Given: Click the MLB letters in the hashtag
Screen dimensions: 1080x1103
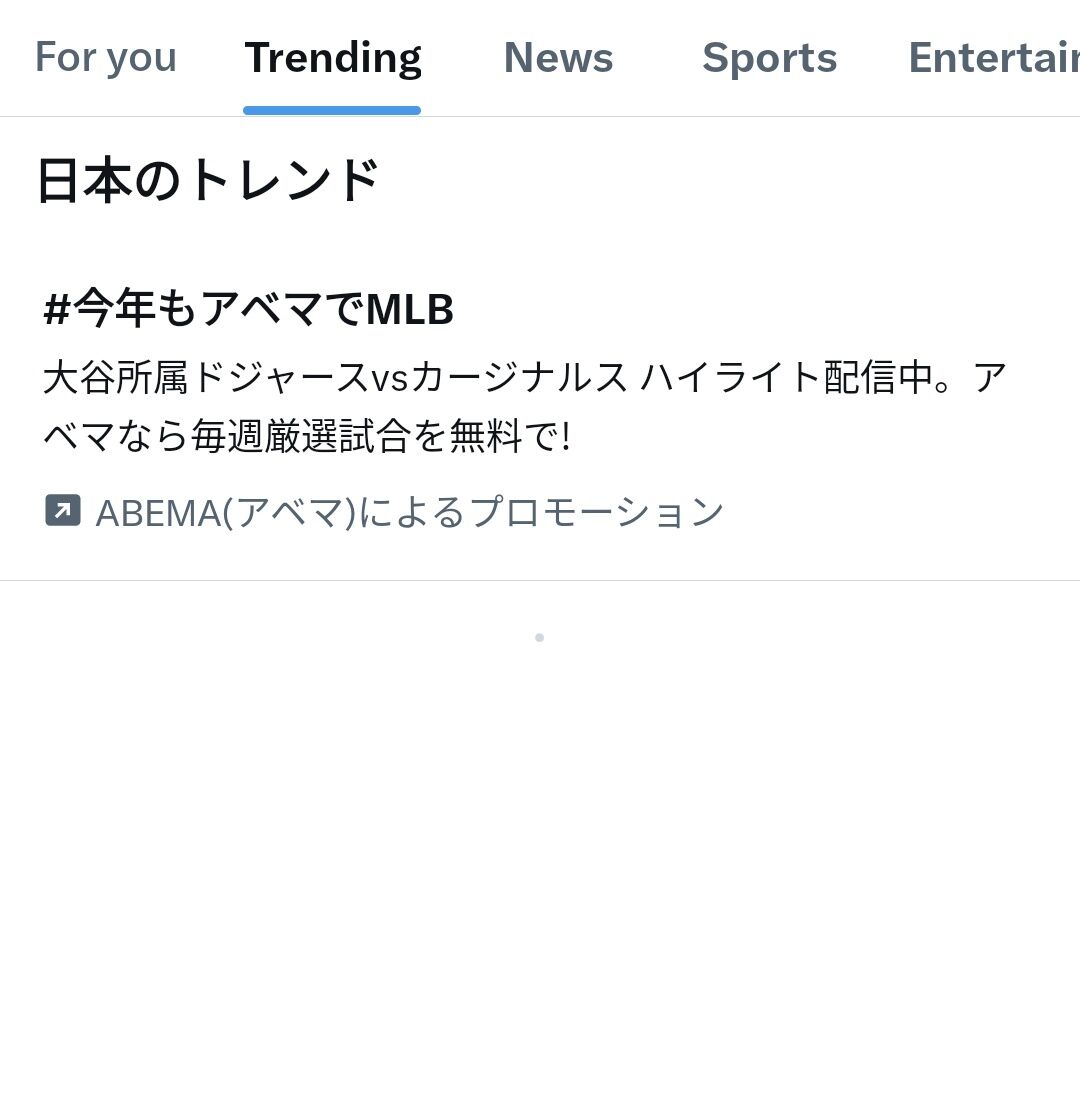Looking at the screenshot, I should (410, 310).
